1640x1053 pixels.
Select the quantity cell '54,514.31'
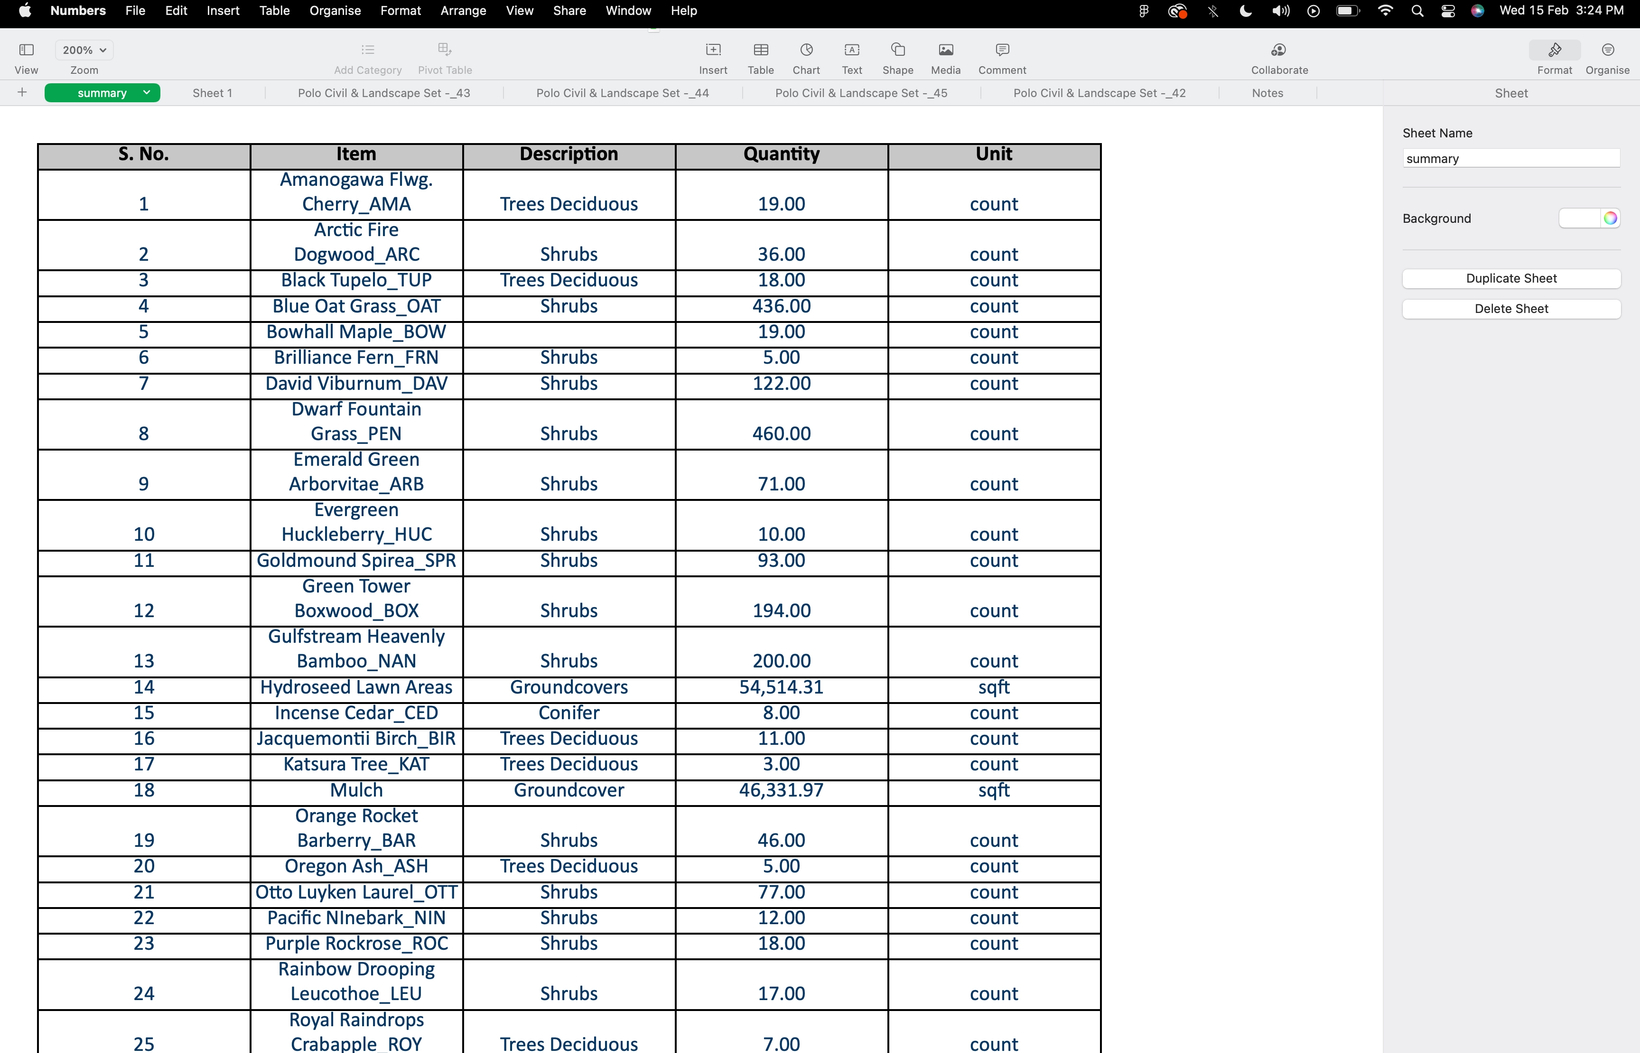click(781, 688)
